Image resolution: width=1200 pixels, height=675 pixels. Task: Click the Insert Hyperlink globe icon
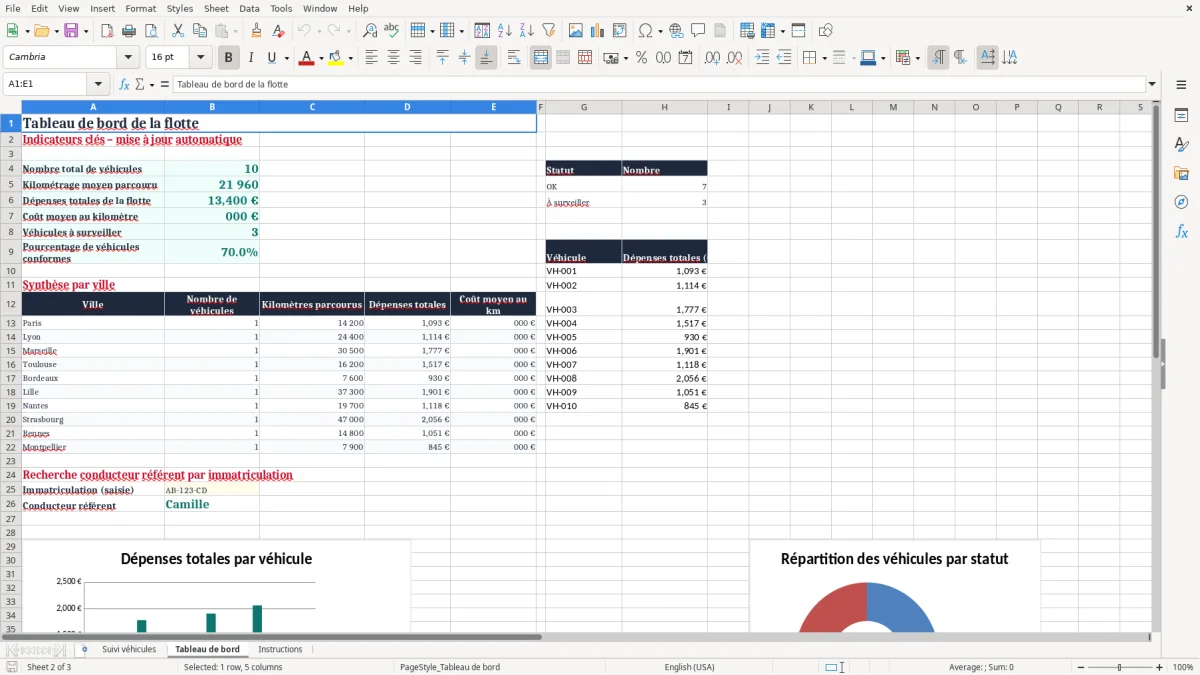coord(676,31)
